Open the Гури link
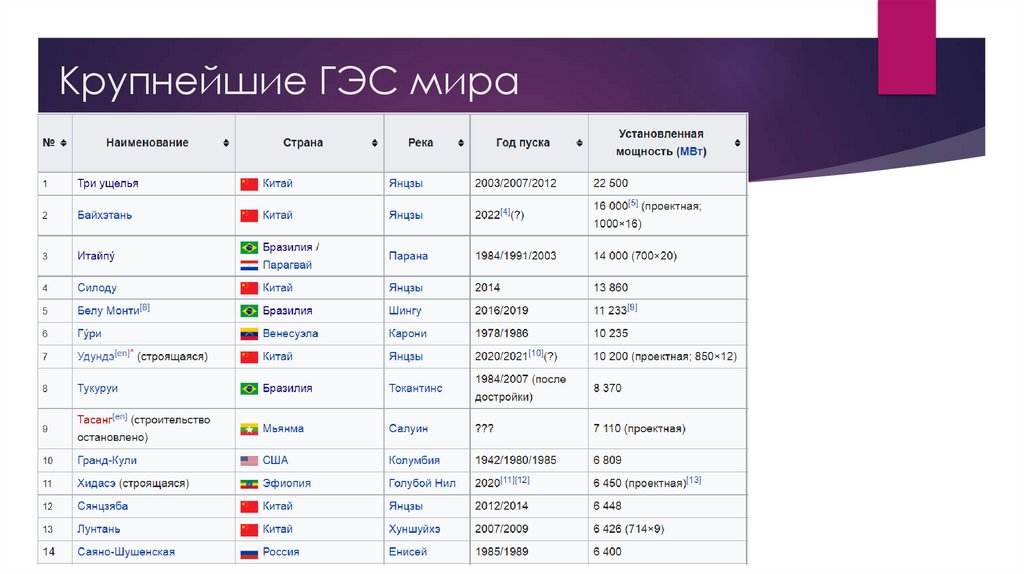The image size is (1024, 574). tap(89, 333)
